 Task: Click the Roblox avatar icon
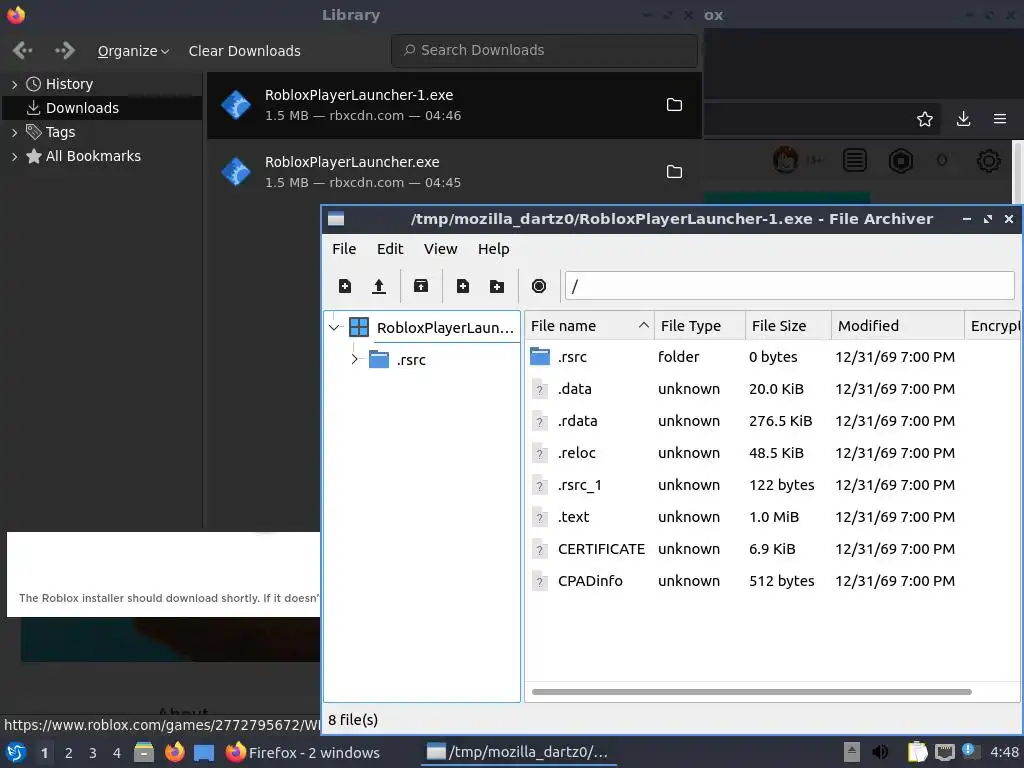[786, 160]
